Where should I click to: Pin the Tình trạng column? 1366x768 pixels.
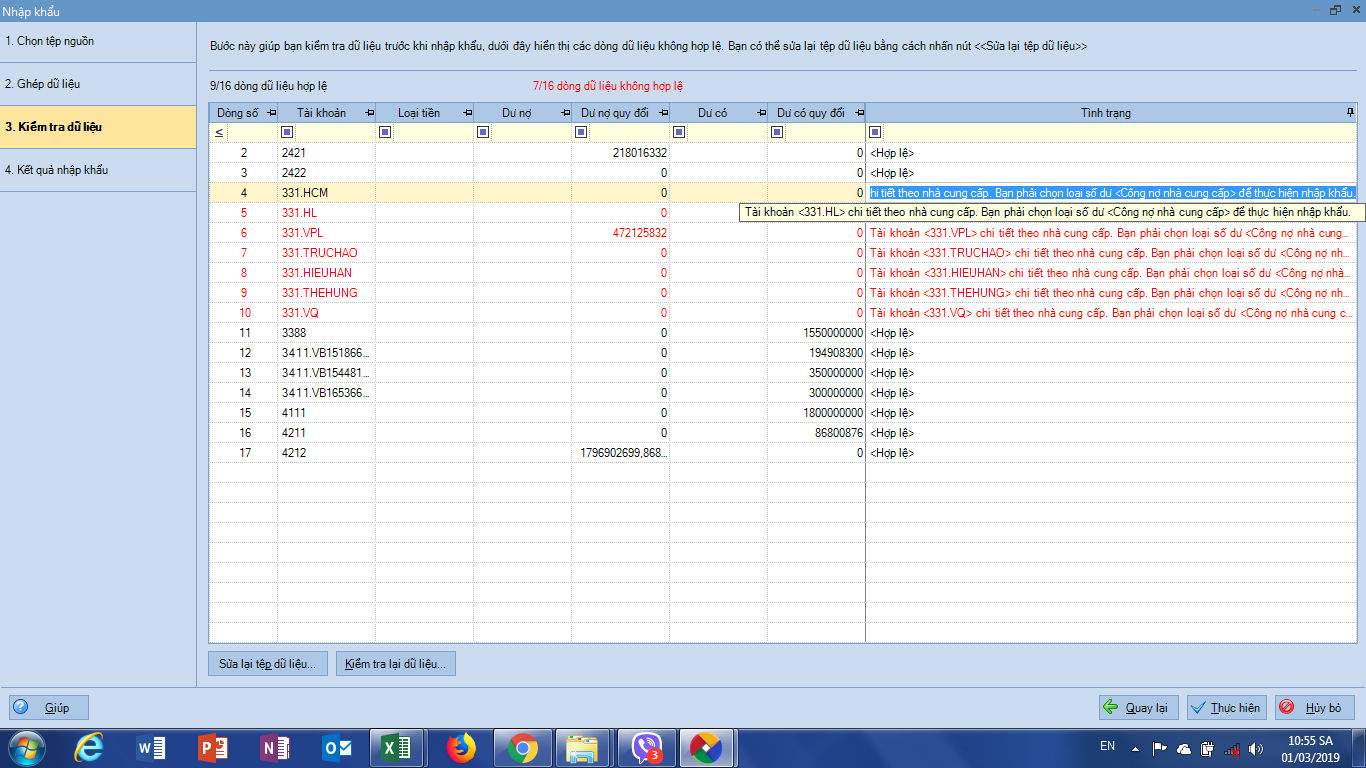point(1350,112)
